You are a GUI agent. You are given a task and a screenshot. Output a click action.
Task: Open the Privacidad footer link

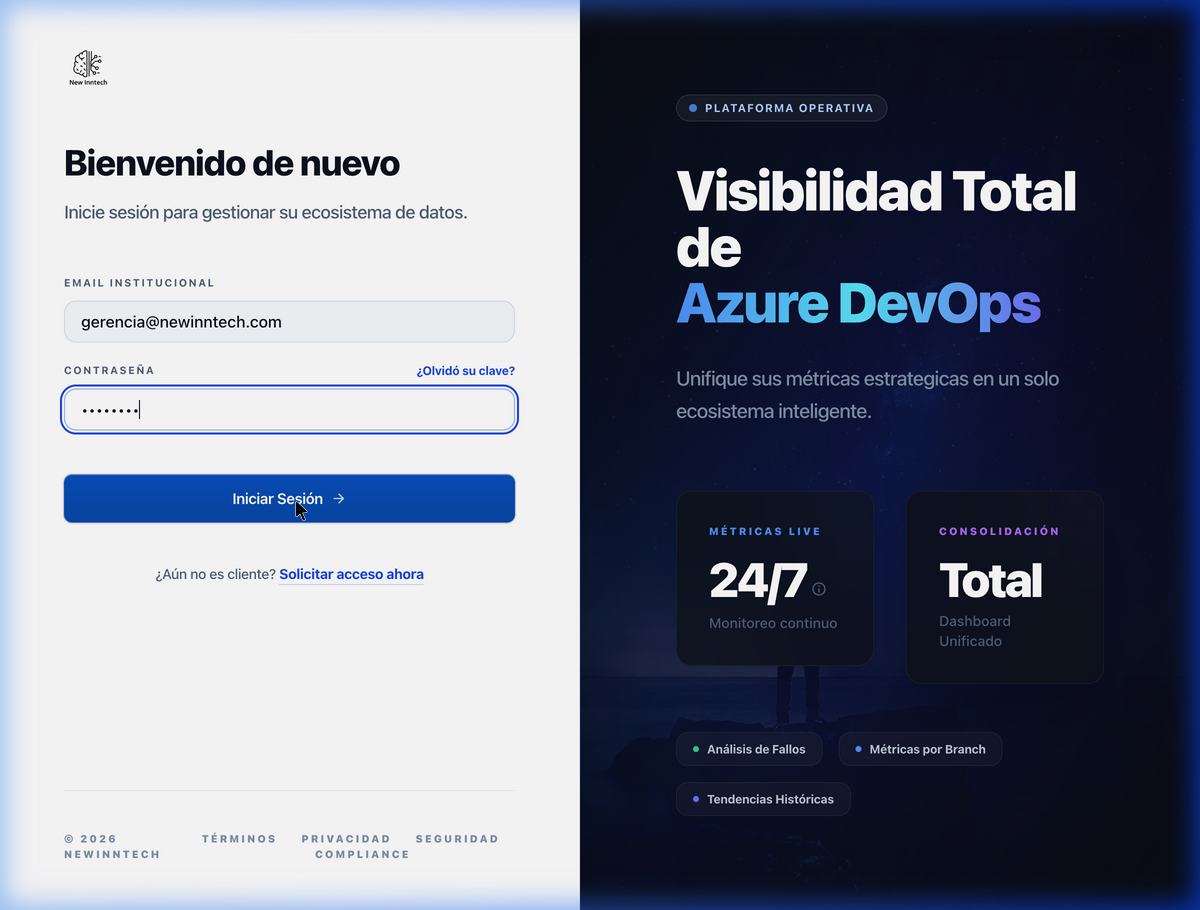coord(346,839)
